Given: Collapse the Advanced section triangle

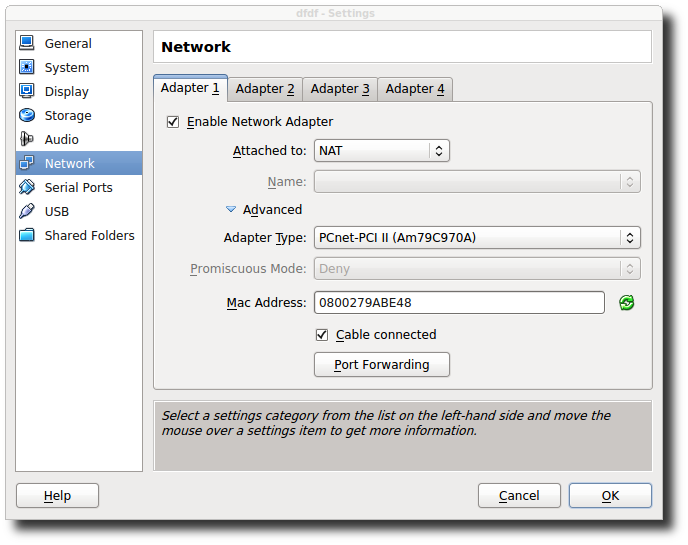Looking at the screenshot, I should pyautogui.click(x=231, y=209).
